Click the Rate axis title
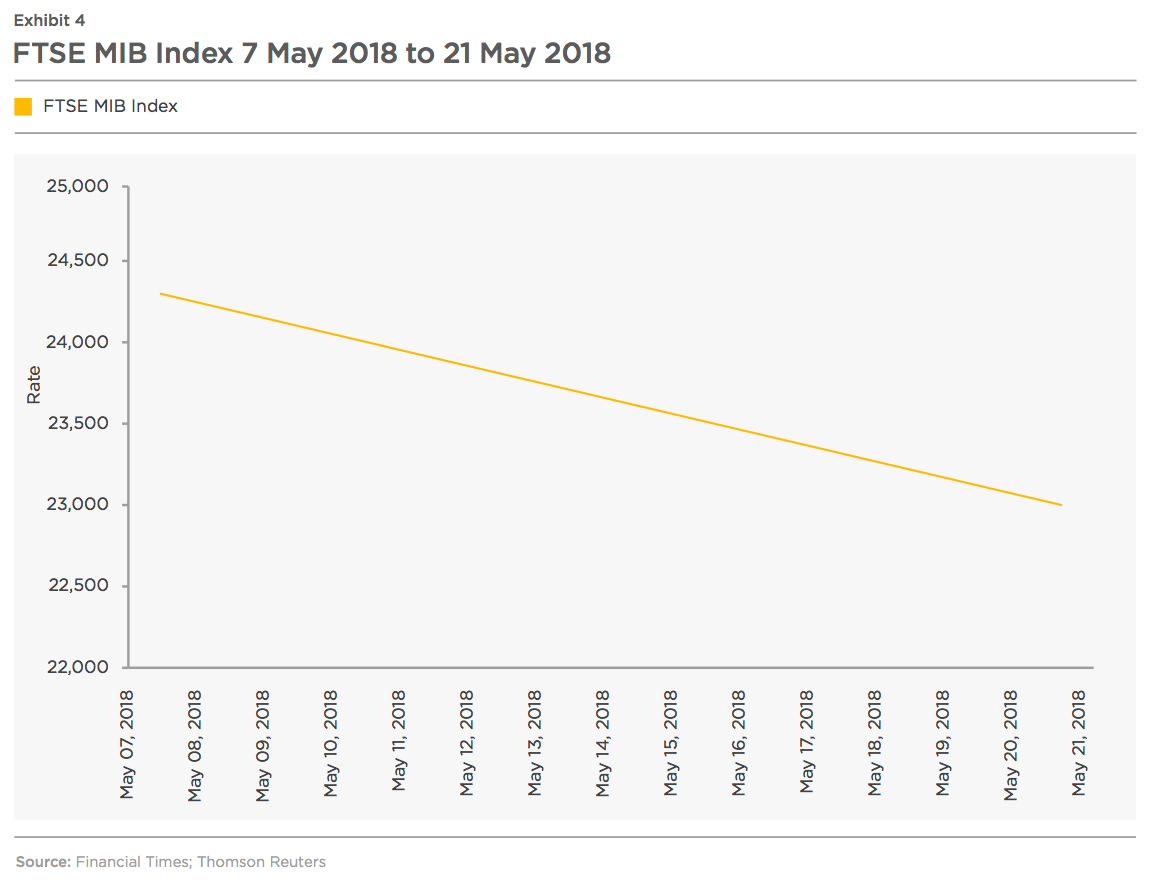Screen dimensions: 1150x887 coord(34,385)
